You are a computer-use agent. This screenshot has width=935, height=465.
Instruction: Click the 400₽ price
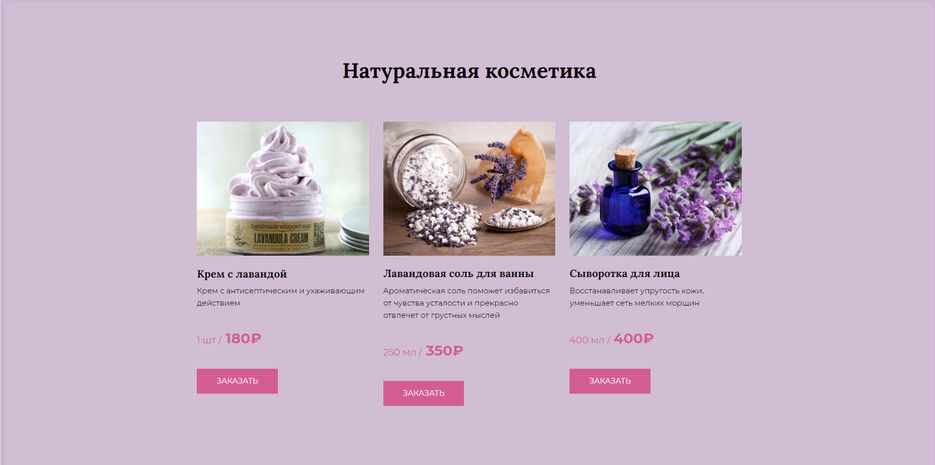pyautogui.click(x=633, y=339)
